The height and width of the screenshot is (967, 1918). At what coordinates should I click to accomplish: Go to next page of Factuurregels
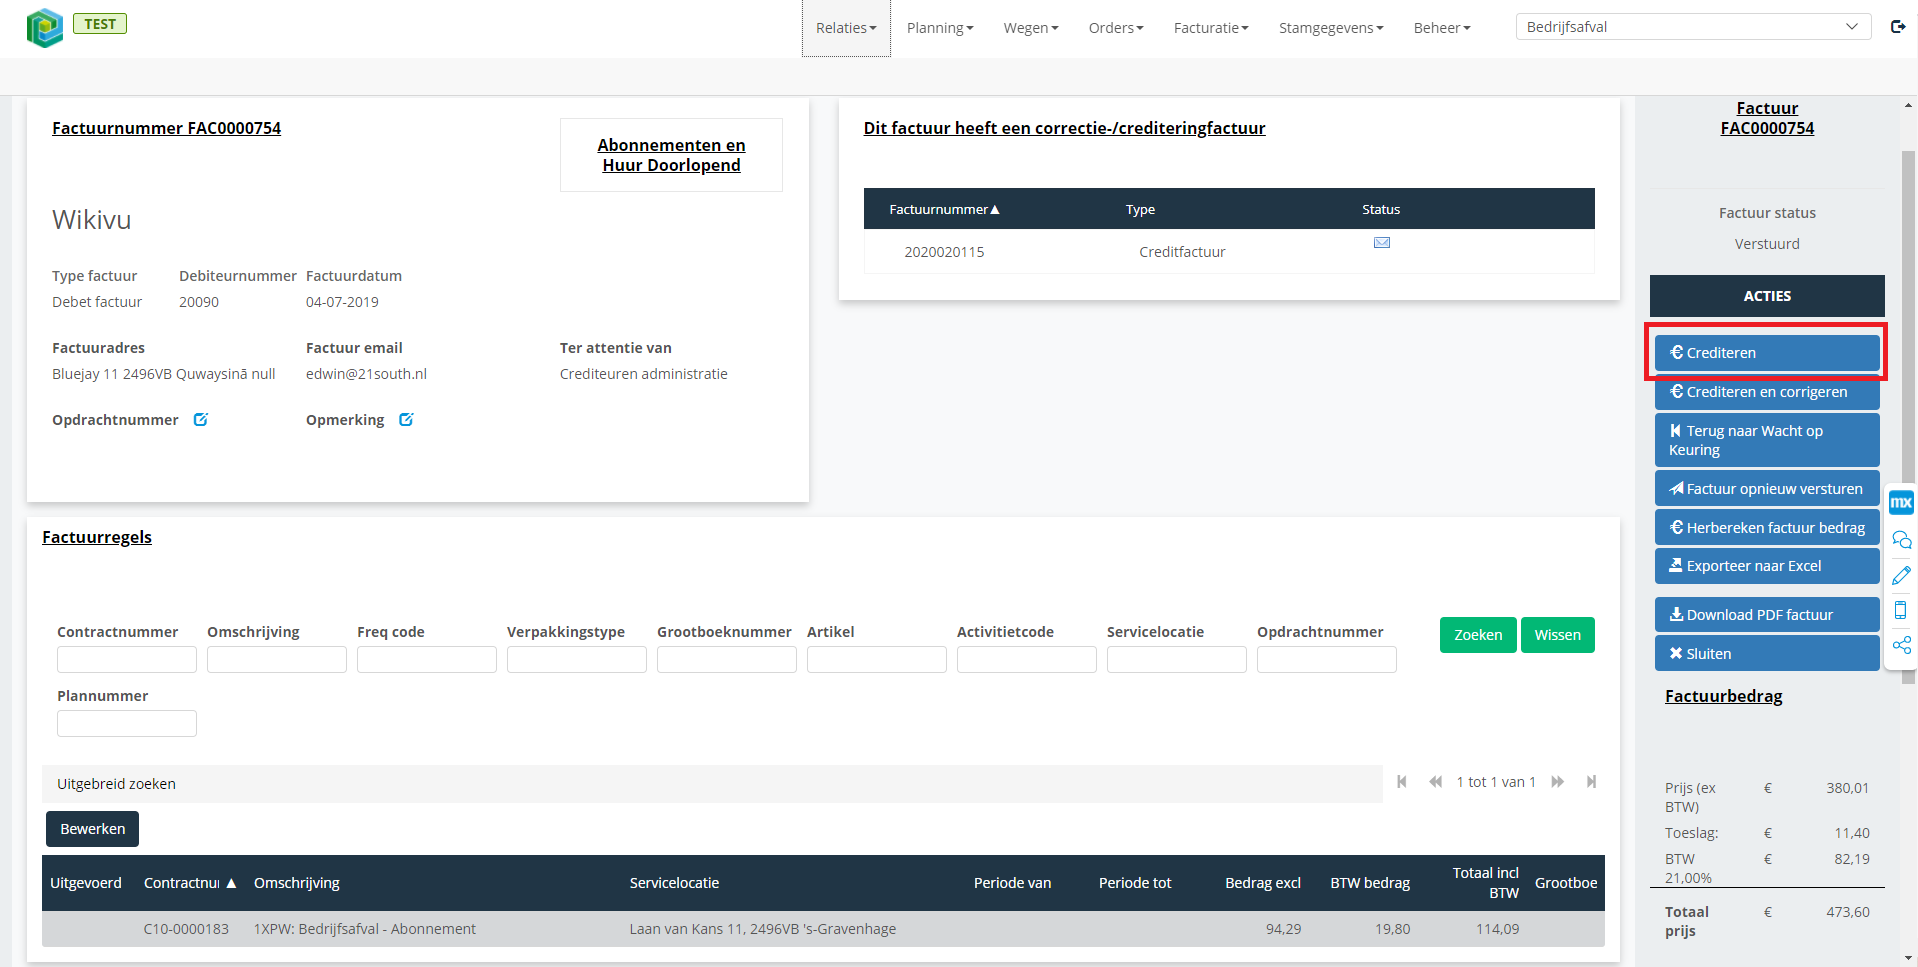coord(1558,782)
